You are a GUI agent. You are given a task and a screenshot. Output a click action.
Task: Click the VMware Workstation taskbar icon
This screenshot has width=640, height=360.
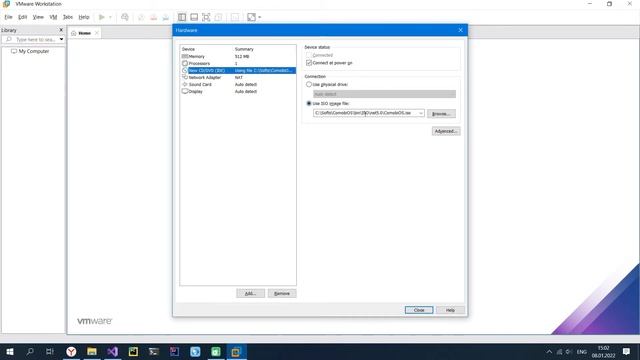(x=236, y=351)
